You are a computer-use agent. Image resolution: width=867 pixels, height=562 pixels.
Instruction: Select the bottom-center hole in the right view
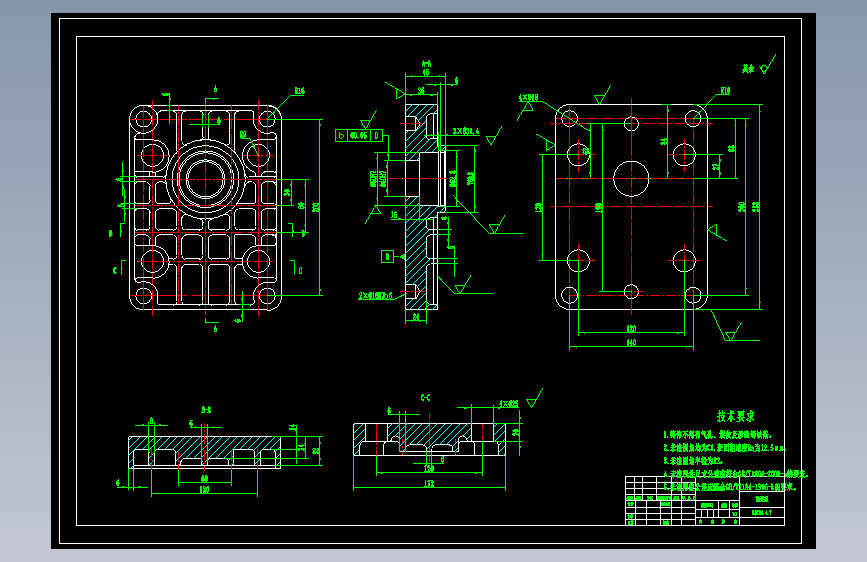point(631,292)
